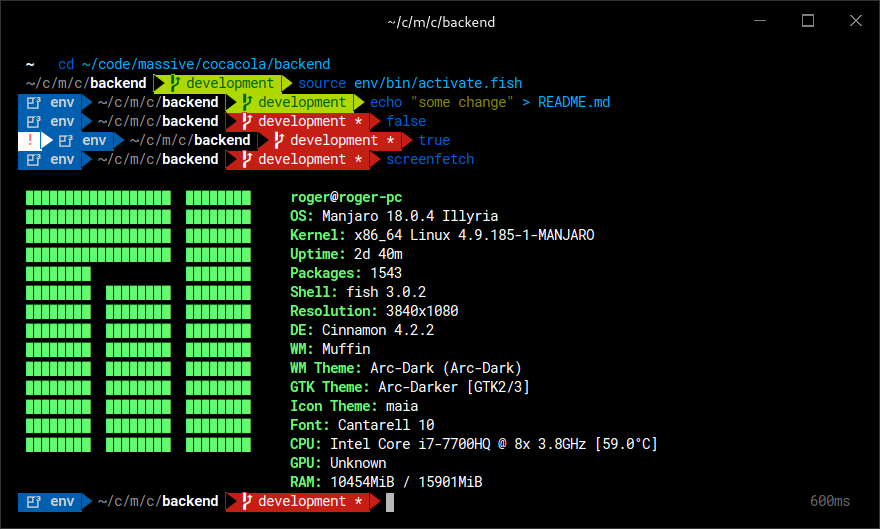Click README.md in the echo line
Viewport: 880px width, 529px height.
tap(574, 102)
